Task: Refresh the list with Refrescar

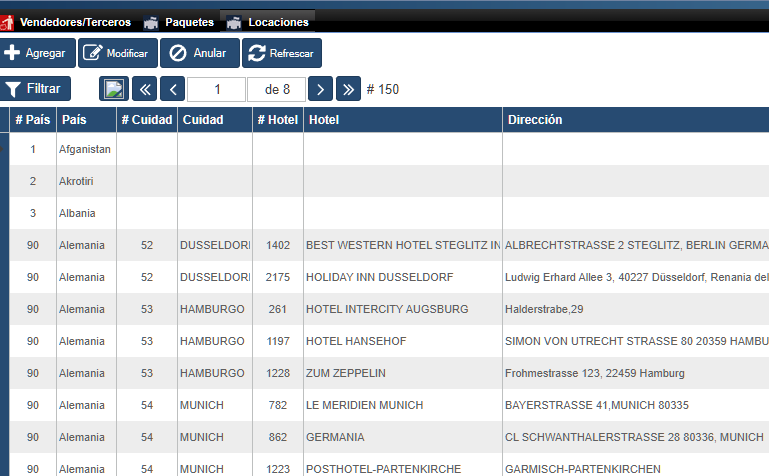Action: tap(281, 53)
